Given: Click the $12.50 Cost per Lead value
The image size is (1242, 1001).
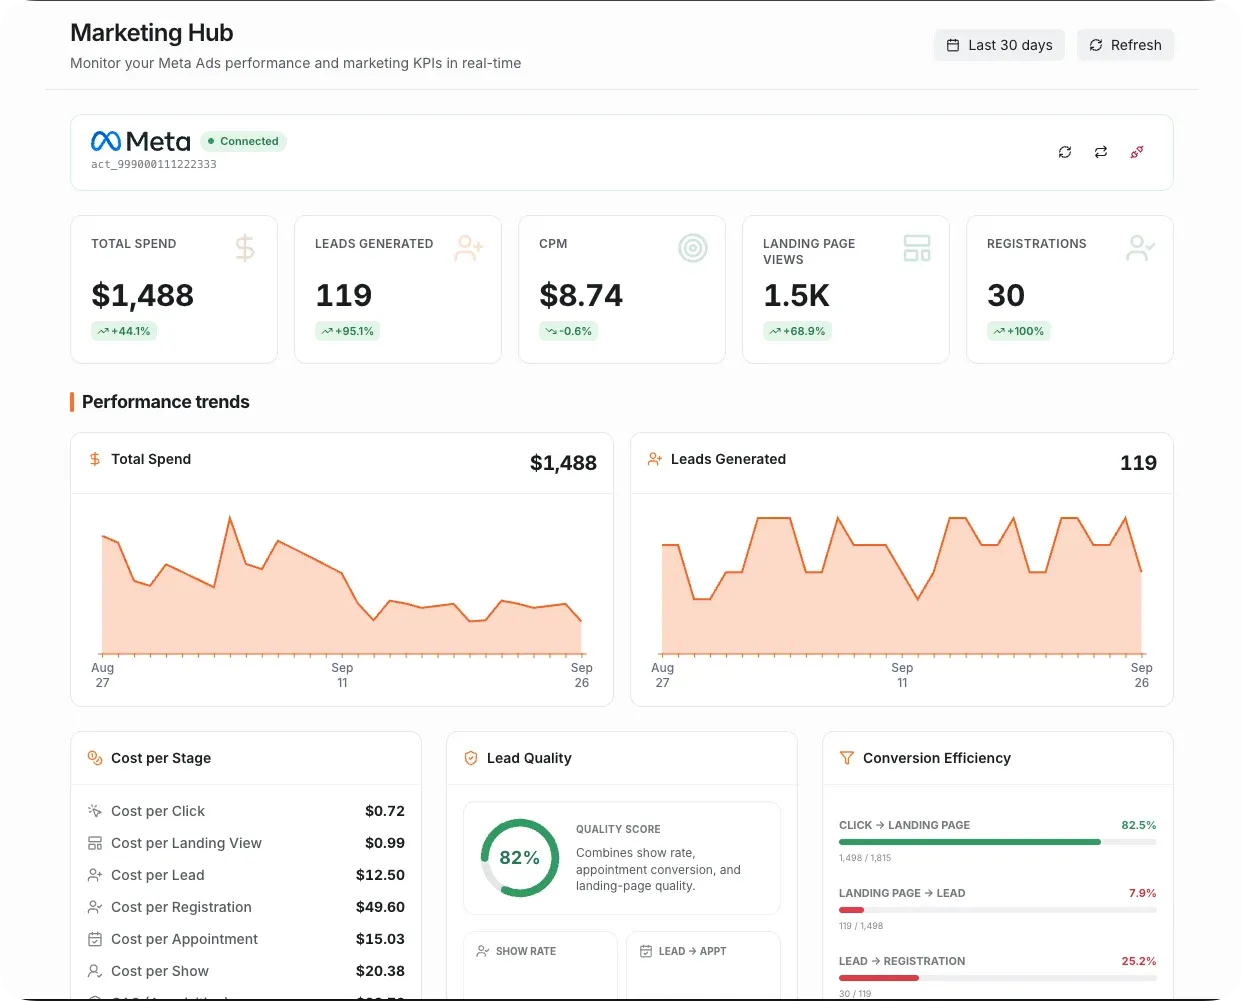Looking at the screenshot, I should [x=380, y=875].
